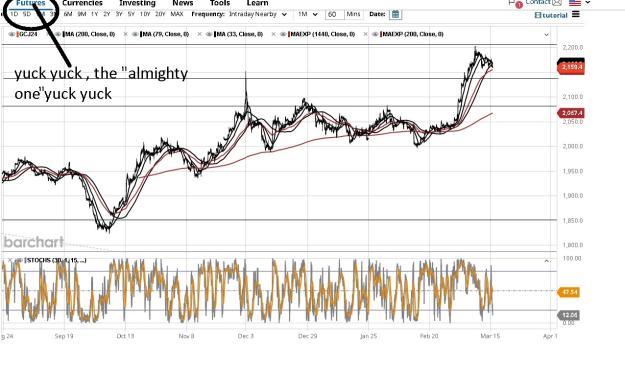Click the envelope icon beside Contact
This screenshot has height=370, width=625.
[x=557, y=2]
